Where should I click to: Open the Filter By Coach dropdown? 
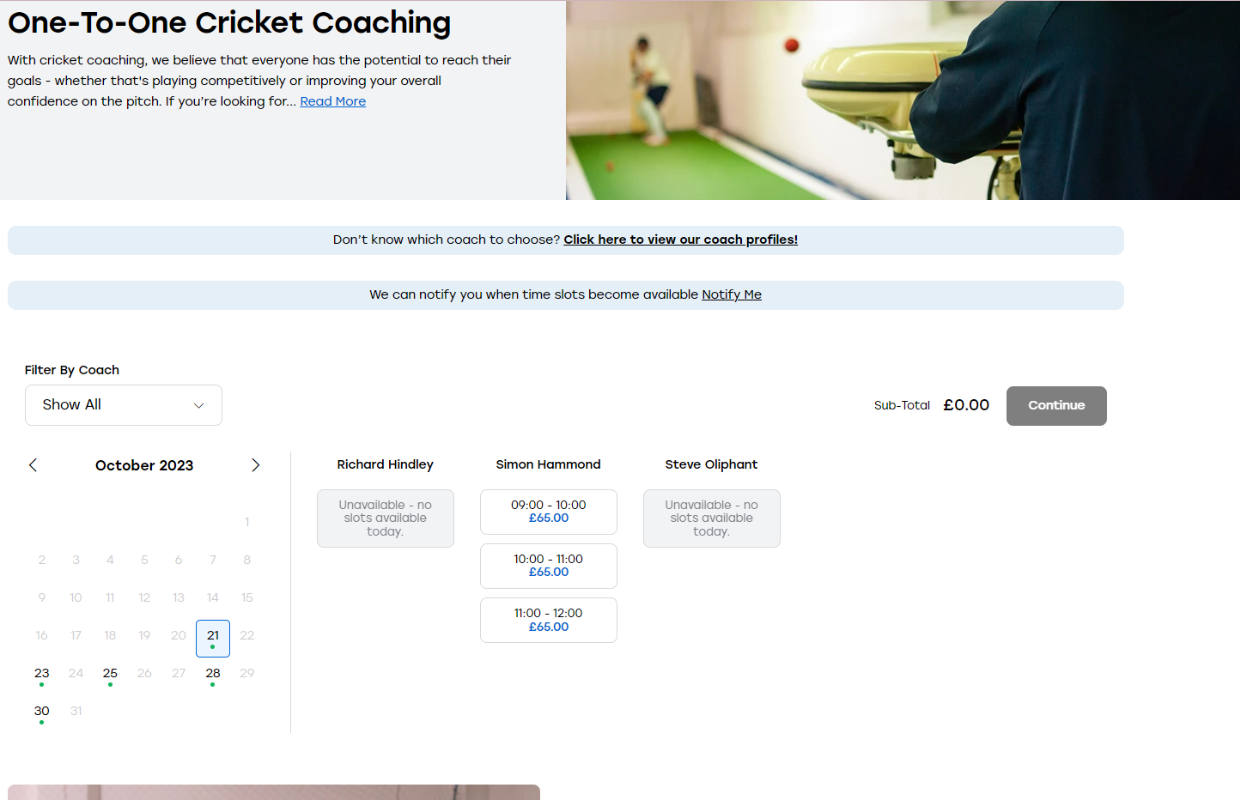[x=123, y=405]
